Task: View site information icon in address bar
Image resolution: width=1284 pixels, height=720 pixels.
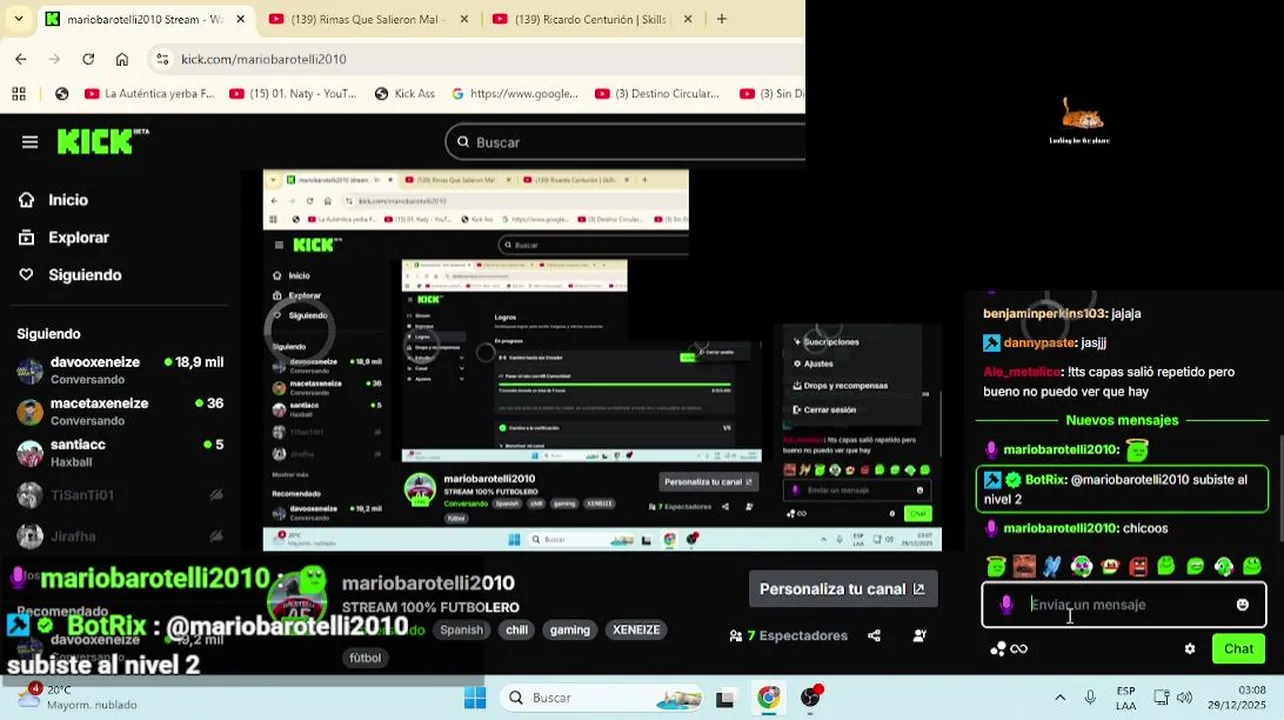Action: tap(163, 59)
